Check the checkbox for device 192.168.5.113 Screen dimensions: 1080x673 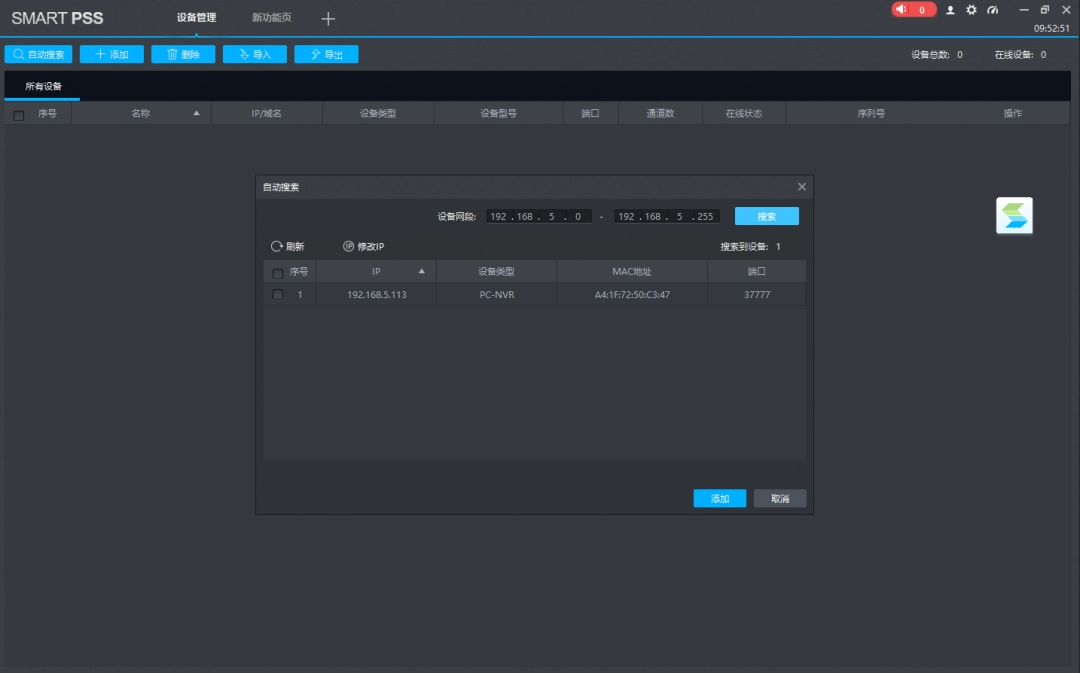pos(276,293)
